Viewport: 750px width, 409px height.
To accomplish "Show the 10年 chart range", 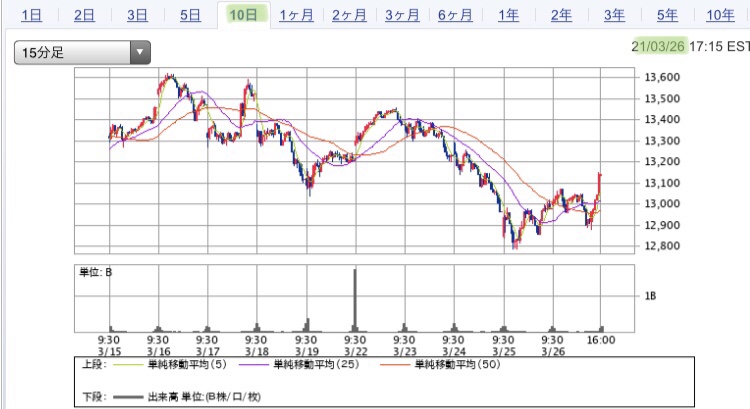I will 721,15.
